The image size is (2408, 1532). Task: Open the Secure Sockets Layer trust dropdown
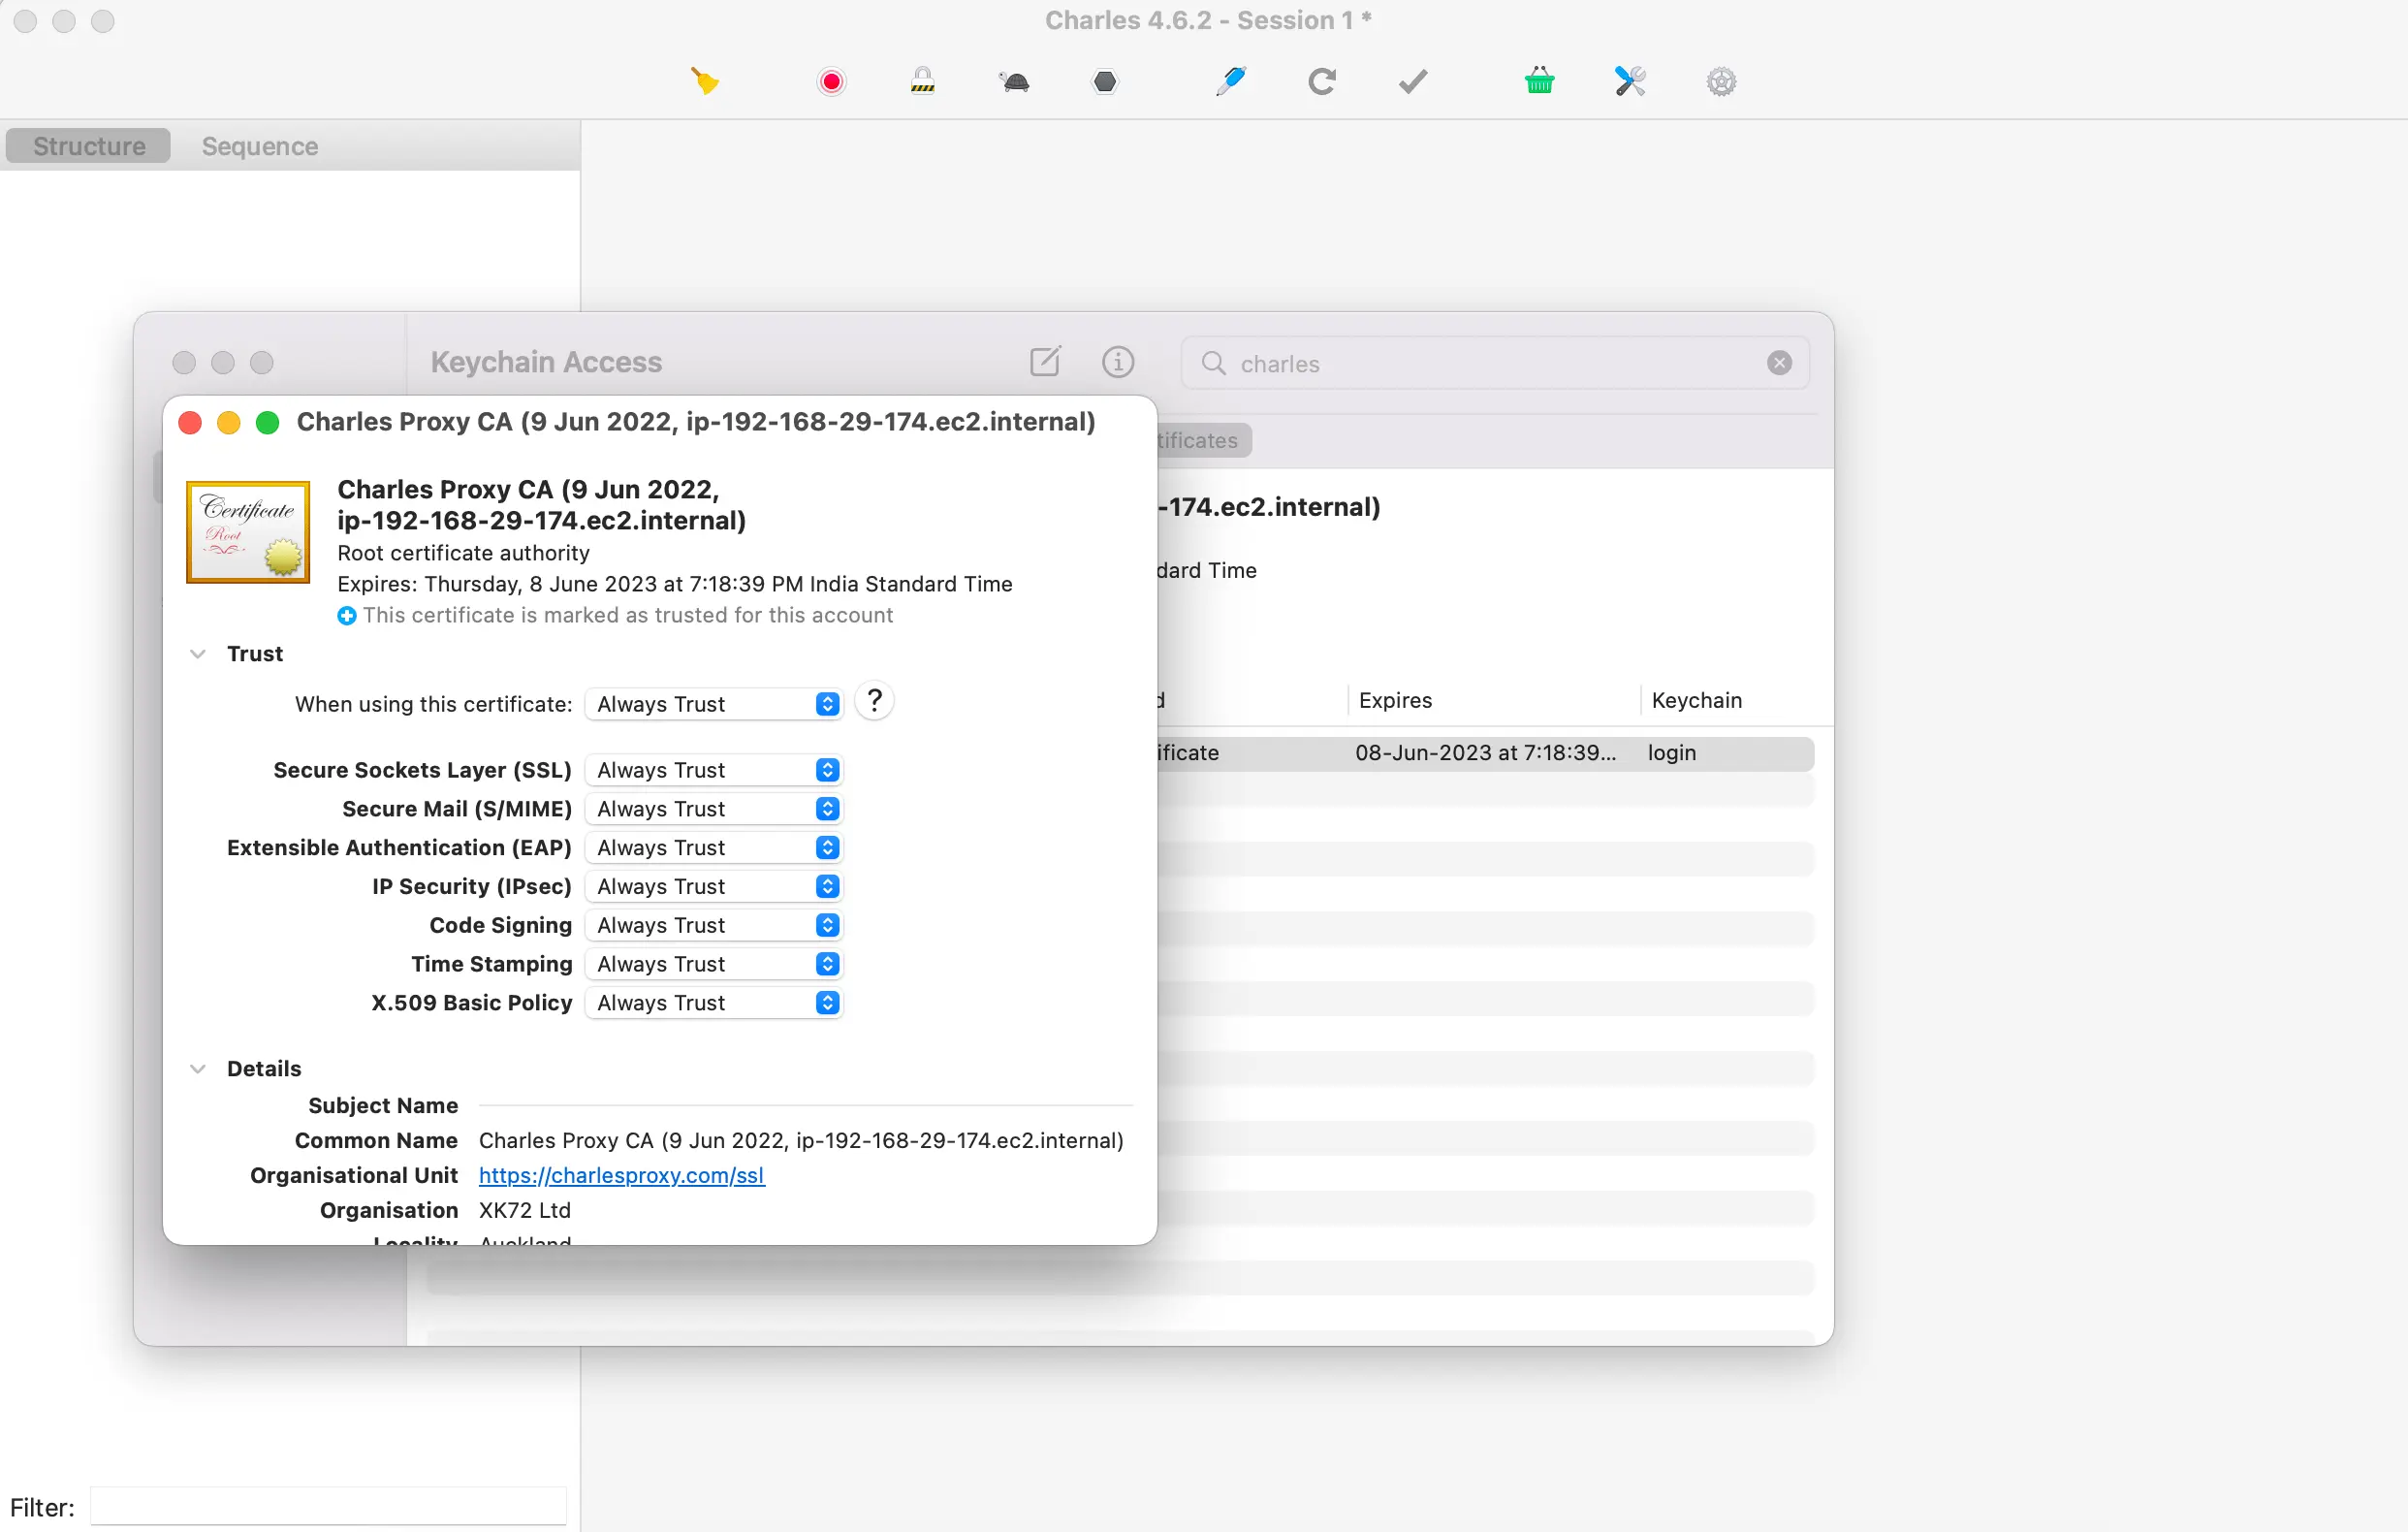pos(714,770)
